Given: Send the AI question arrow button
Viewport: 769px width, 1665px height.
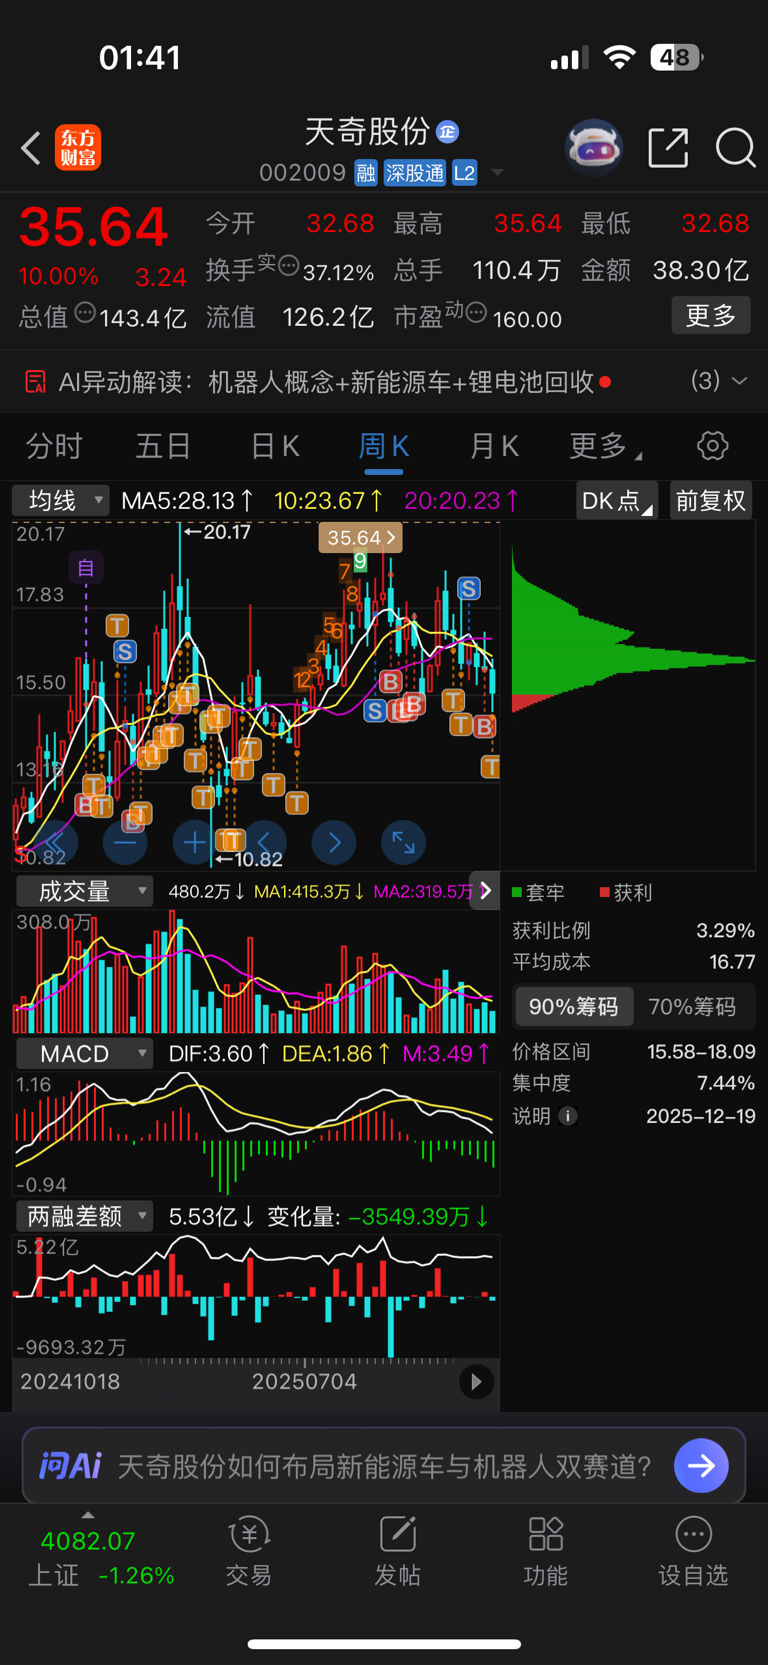Looking at the screenshot, I should (x=701, y=1466).
